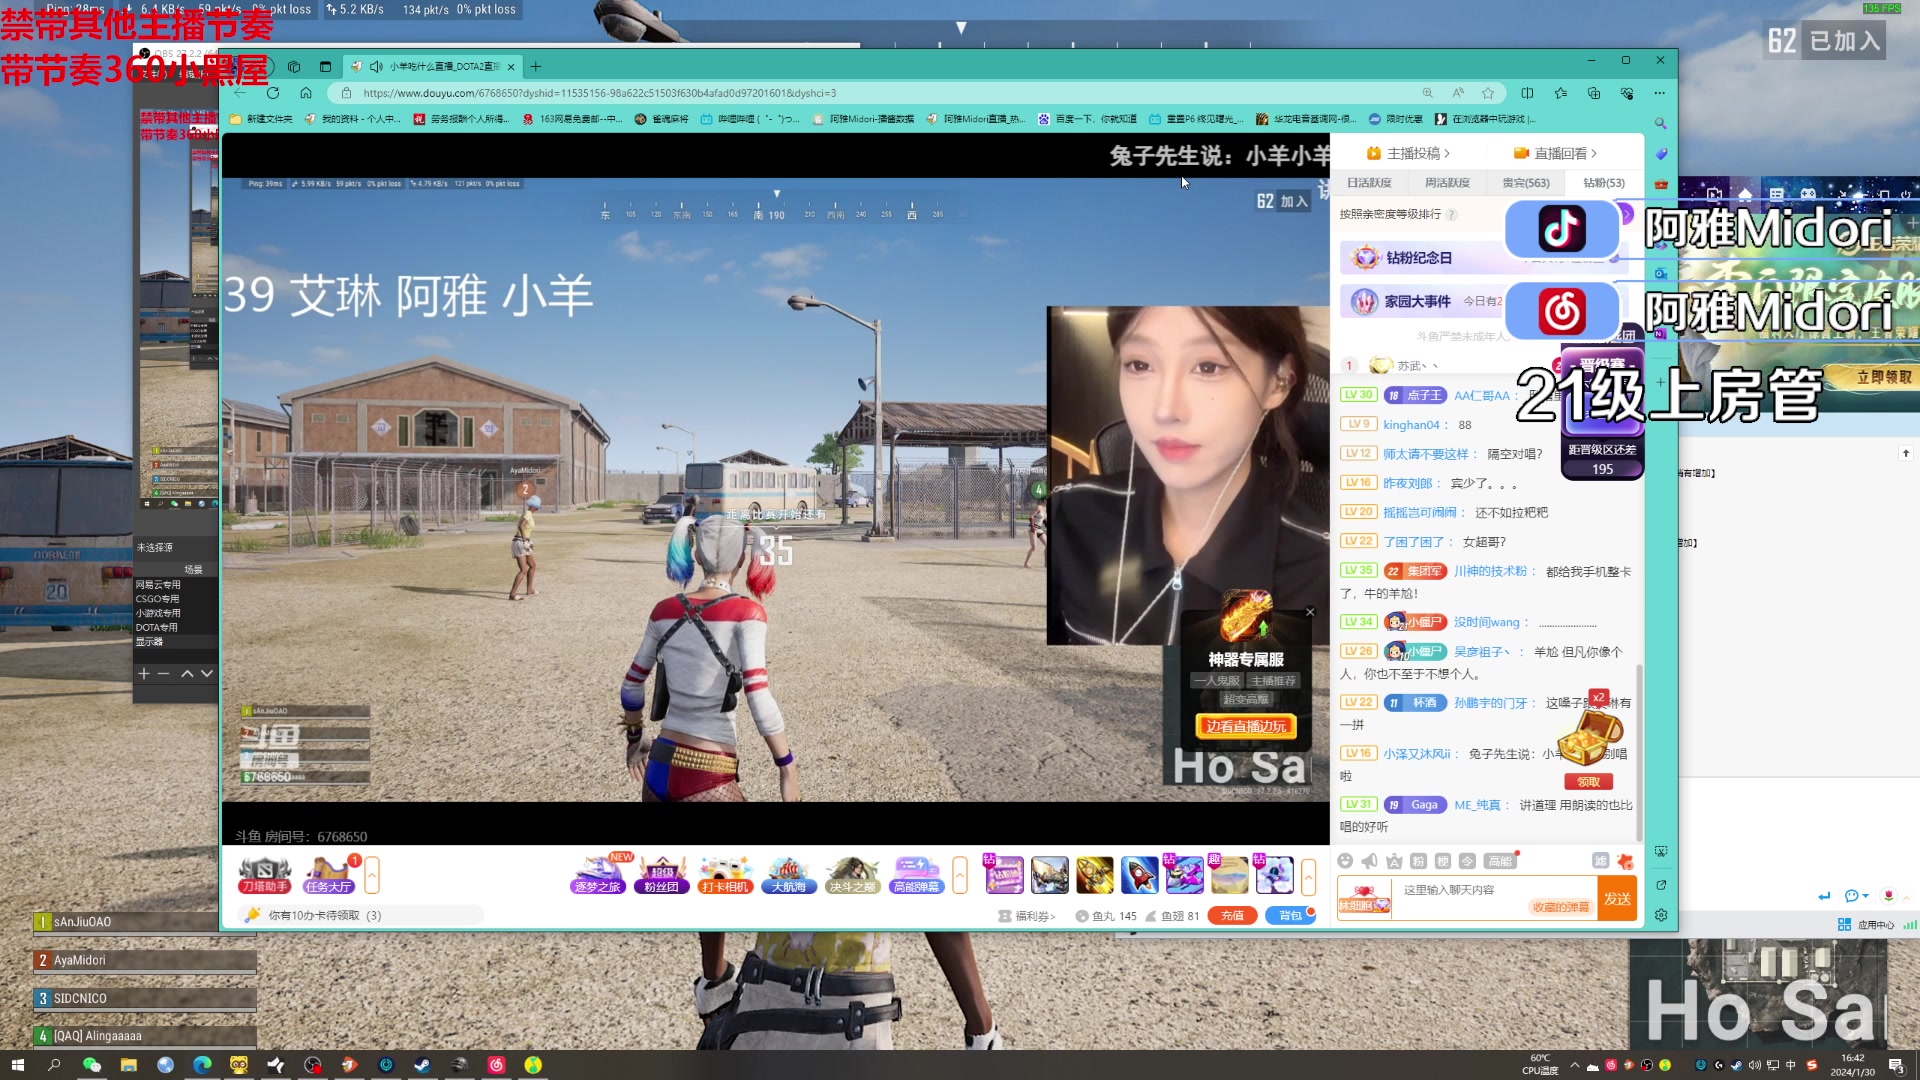Open the emoji picker in chat
This screenshot has width=1920, height=1080.
point(1345,861)
